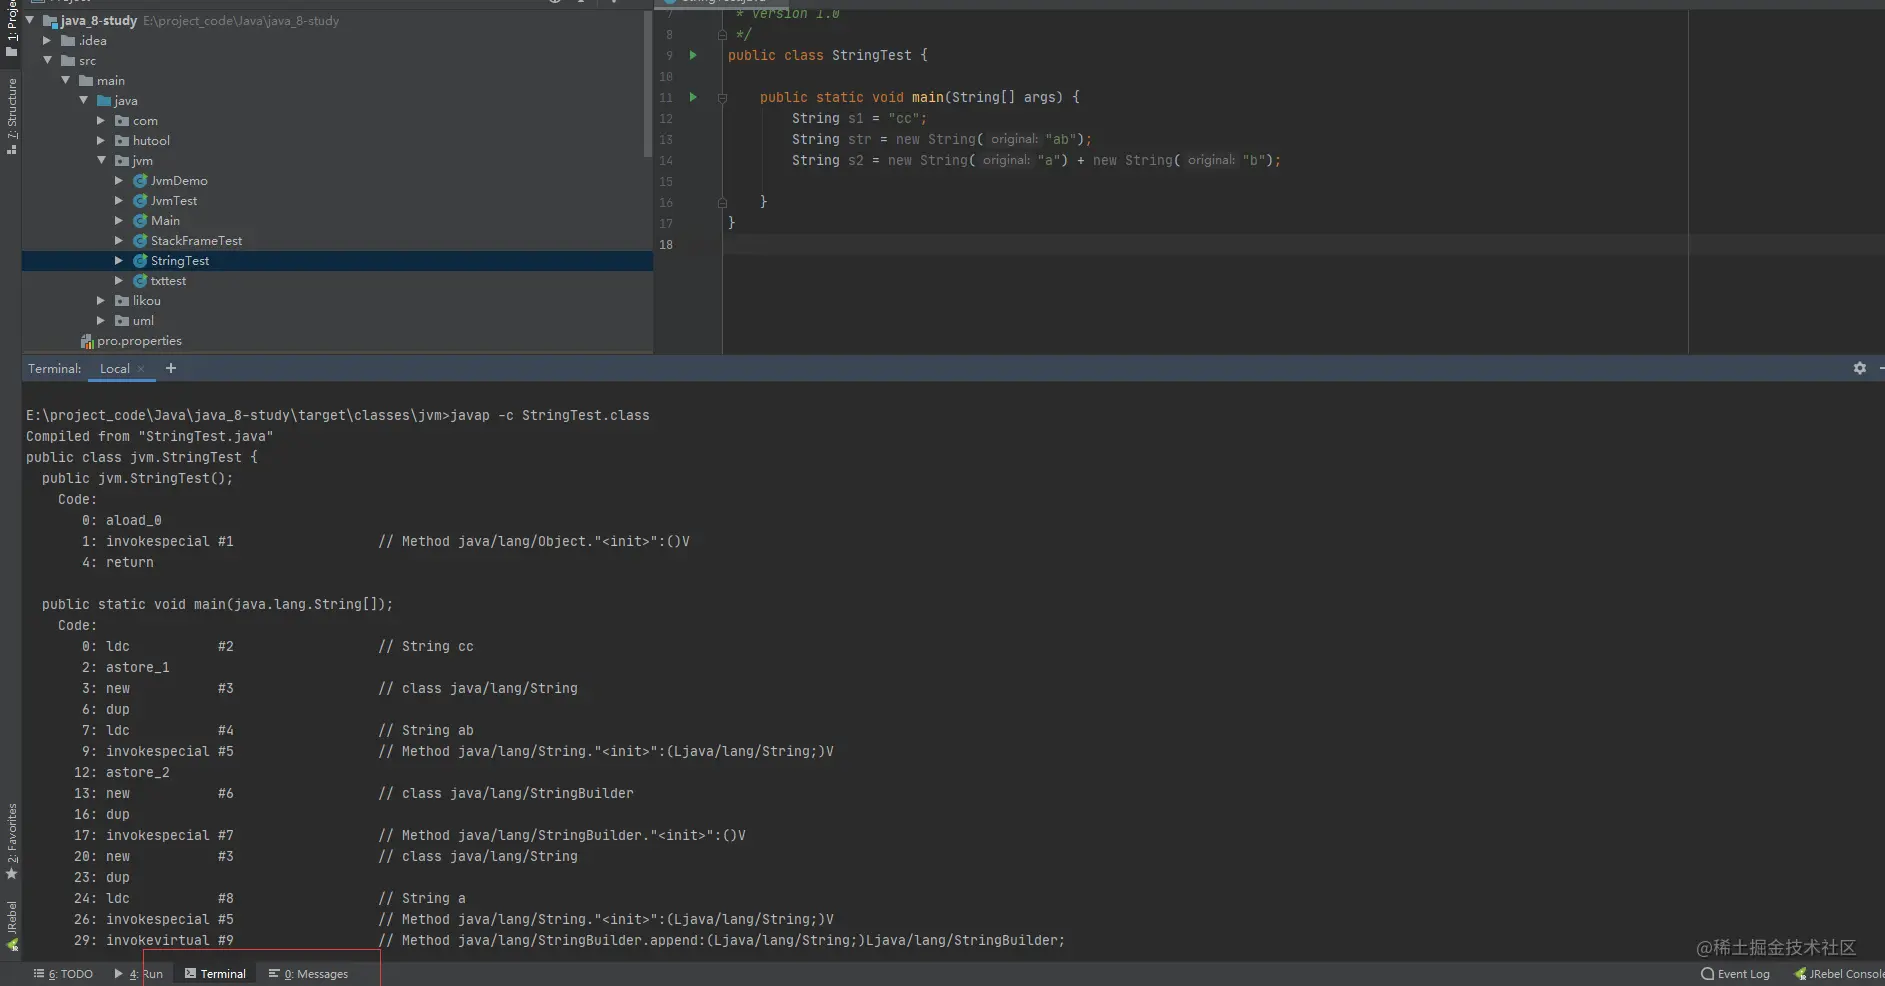Open the TODO tool window
1885x986 pixels.
coord(63,974)
